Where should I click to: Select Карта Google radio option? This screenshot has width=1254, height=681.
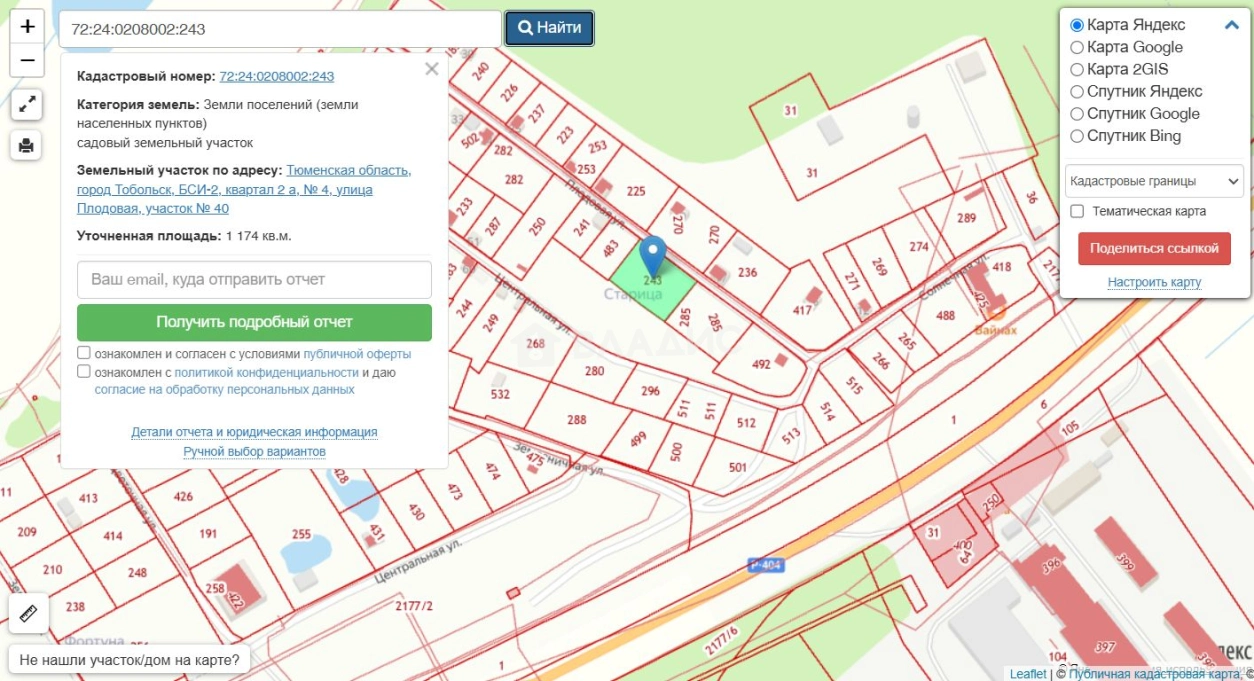click(x=1077, y=47)
